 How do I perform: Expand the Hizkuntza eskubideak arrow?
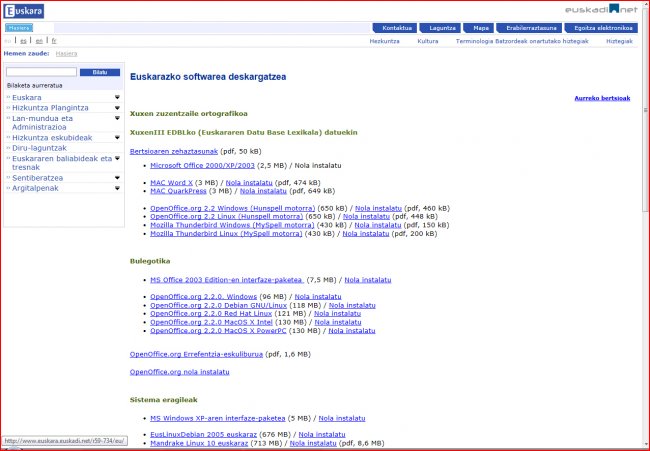[x=117, y=137]
